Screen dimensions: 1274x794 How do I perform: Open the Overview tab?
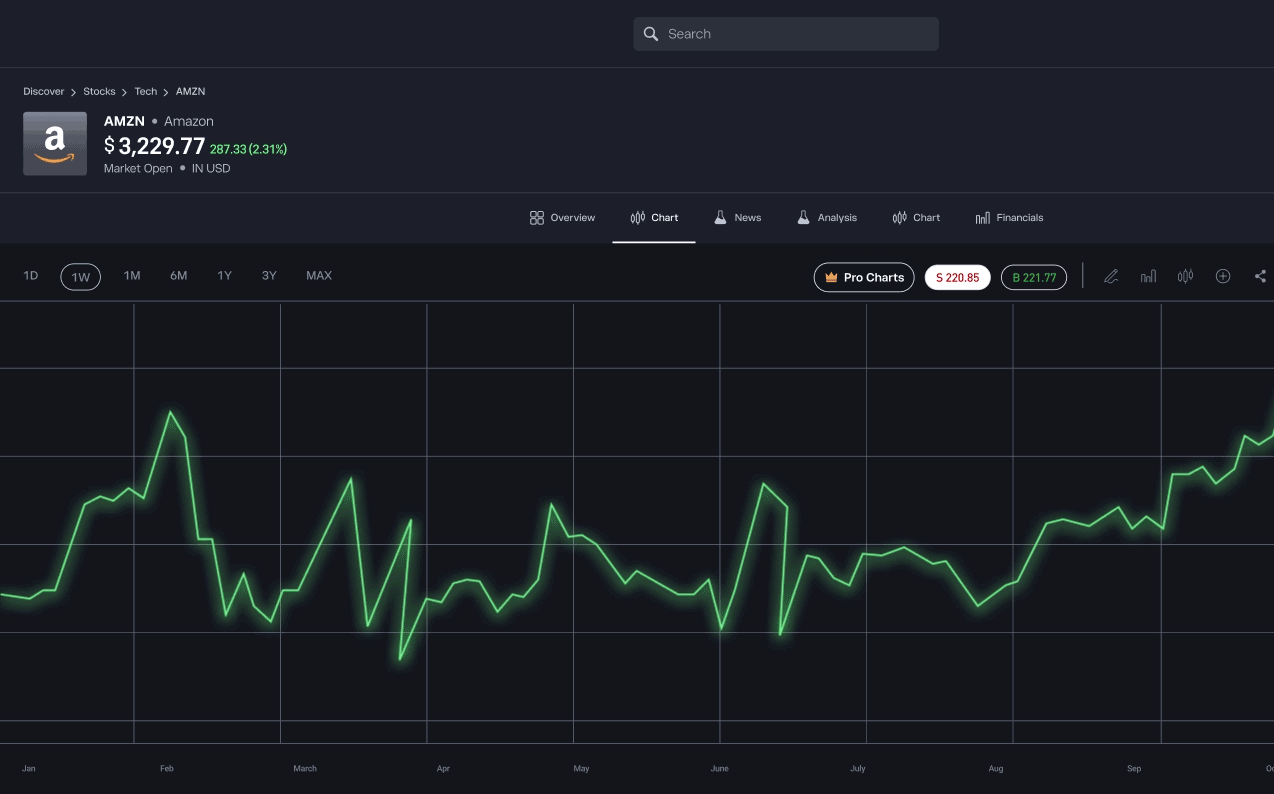coord(562,218)
